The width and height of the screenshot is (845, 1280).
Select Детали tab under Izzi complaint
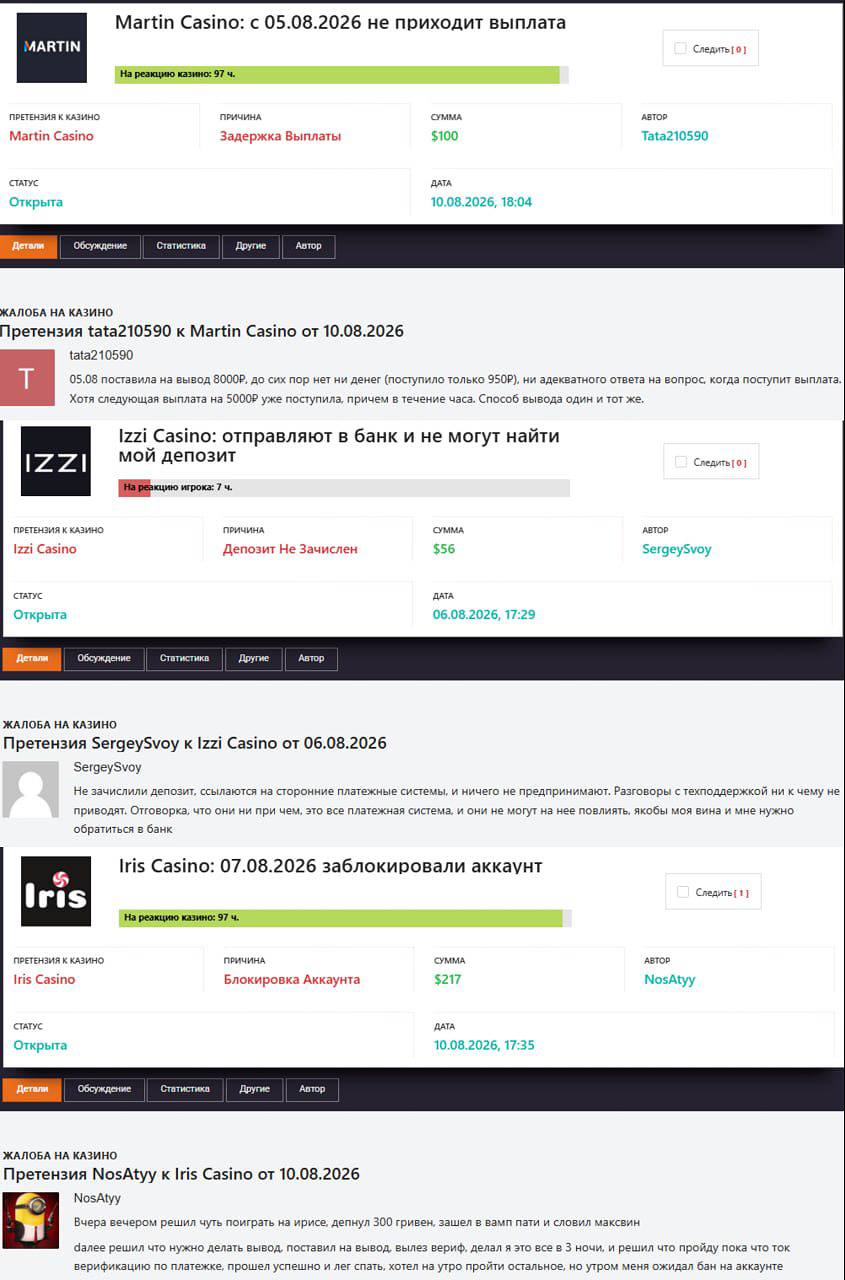pyautogui.click(x=32, y=659)
